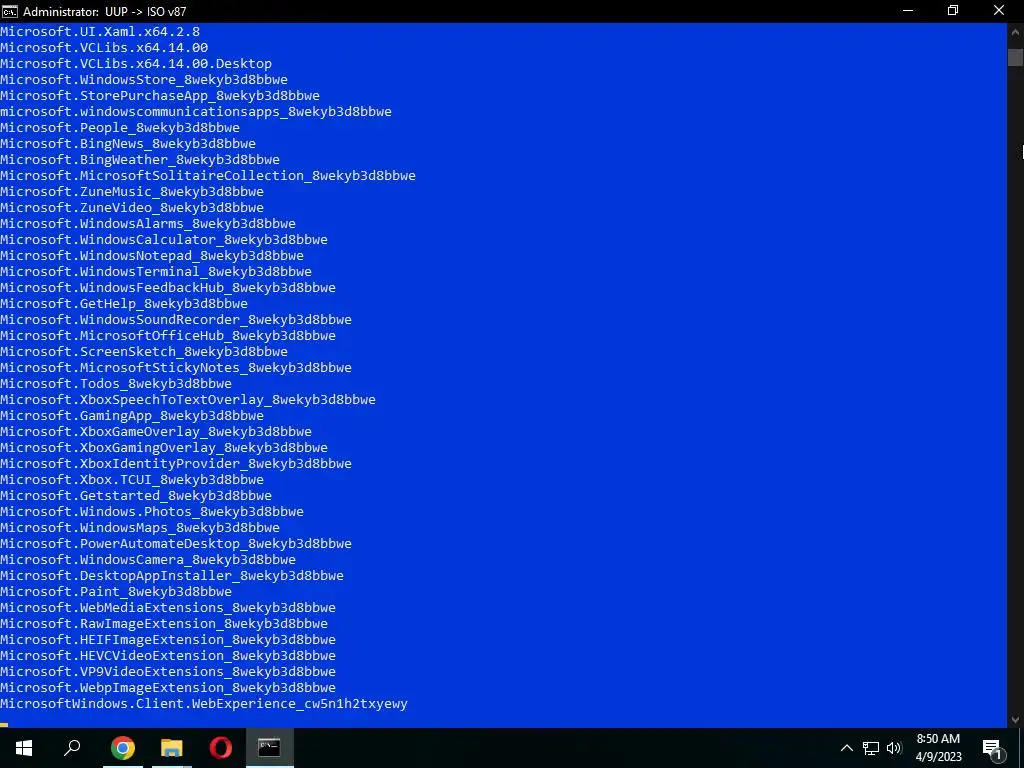Click the Microsoft.Xbox.TCUI line
This screenshot has width=1024, height=768.
point(132,479)
